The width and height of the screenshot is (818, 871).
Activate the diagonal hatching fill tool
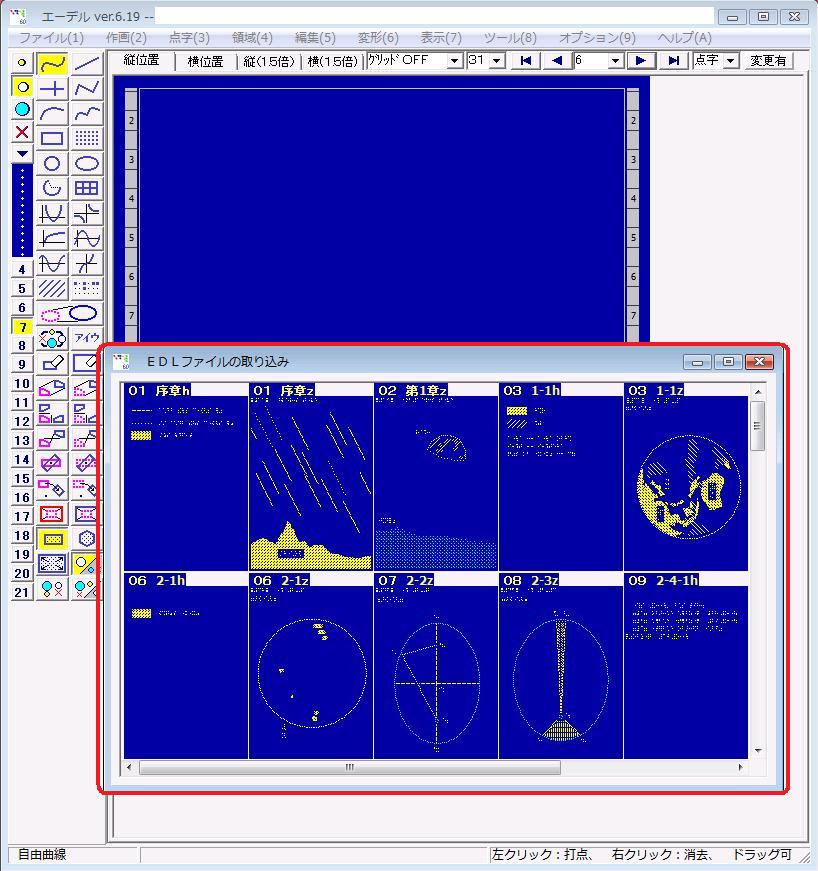coord(52,288)
